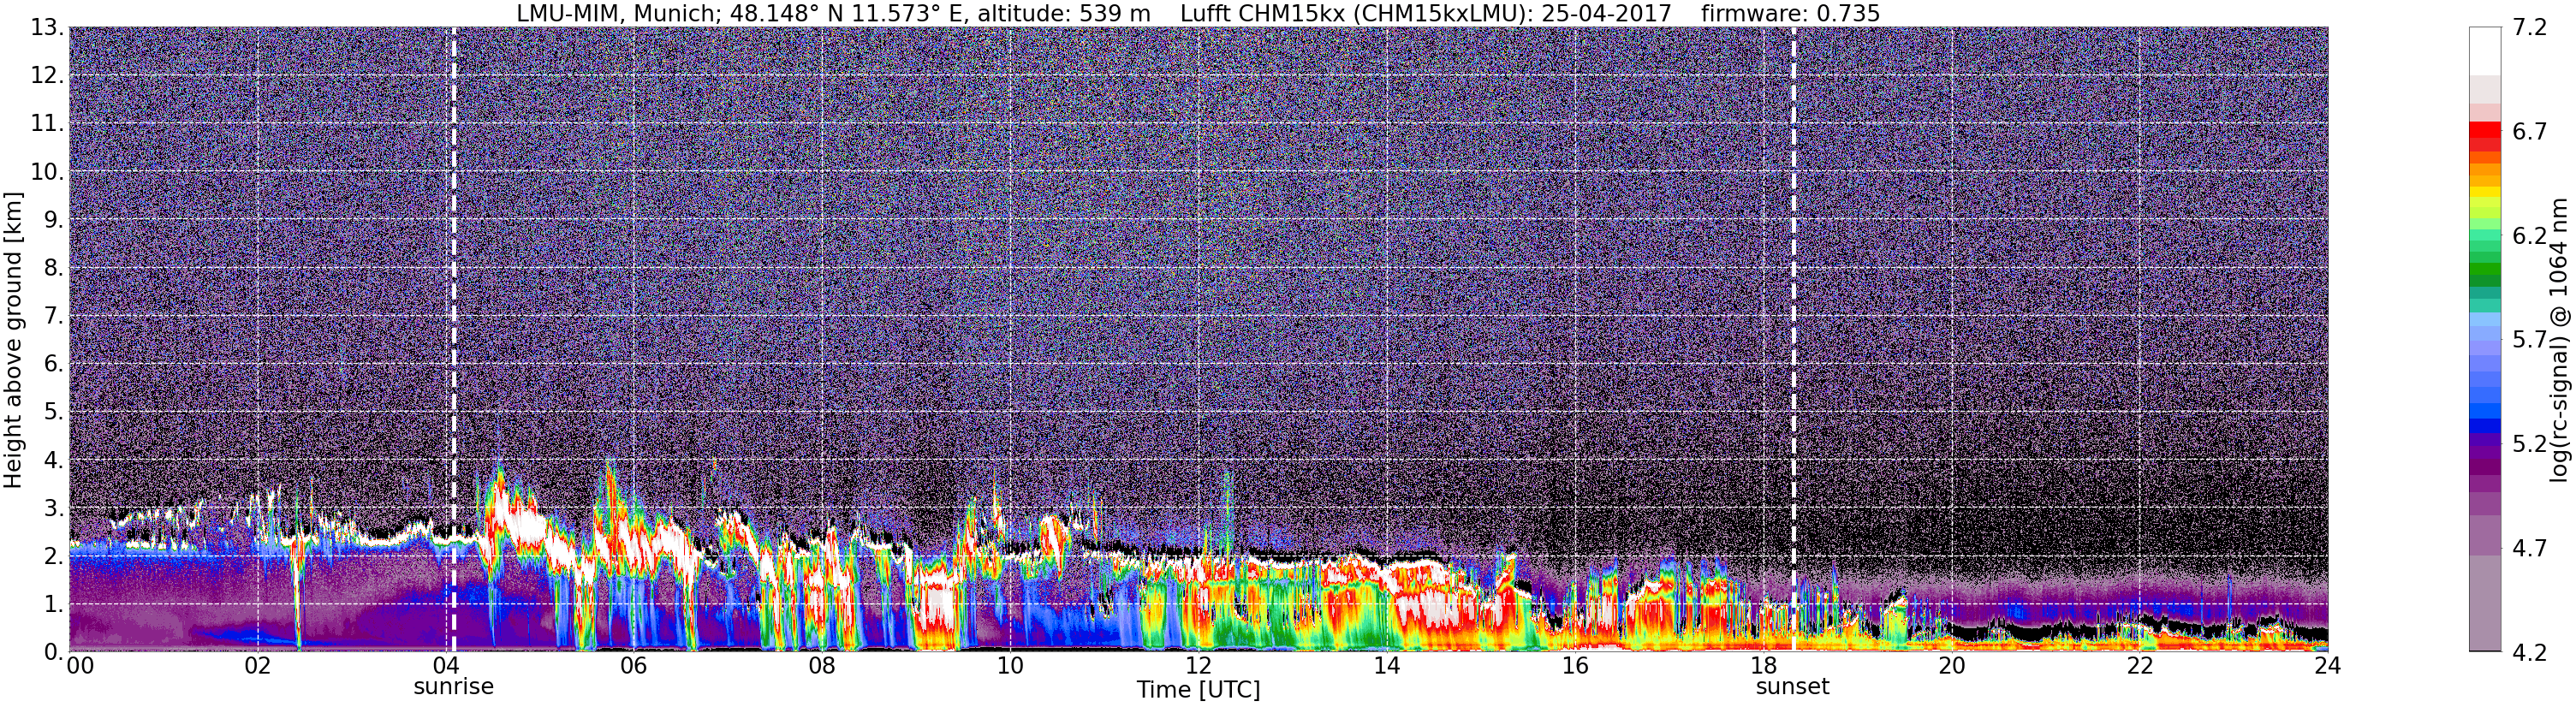This screenshot has width=2576, height=707.
Task: Click the '08' time axis tick label
Action: click(822, 666)
